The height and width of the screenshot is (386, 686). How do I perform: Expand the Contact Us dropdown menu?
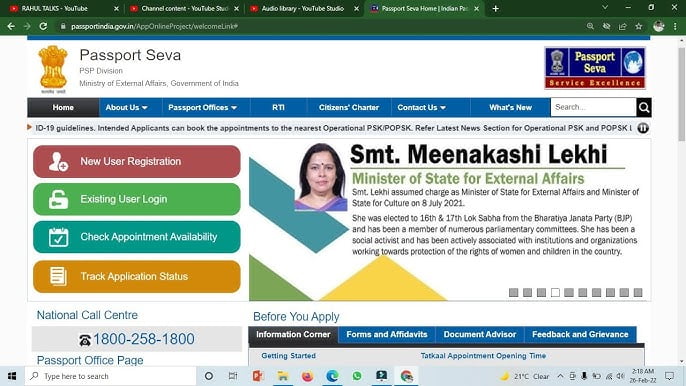tap(421, 108)
